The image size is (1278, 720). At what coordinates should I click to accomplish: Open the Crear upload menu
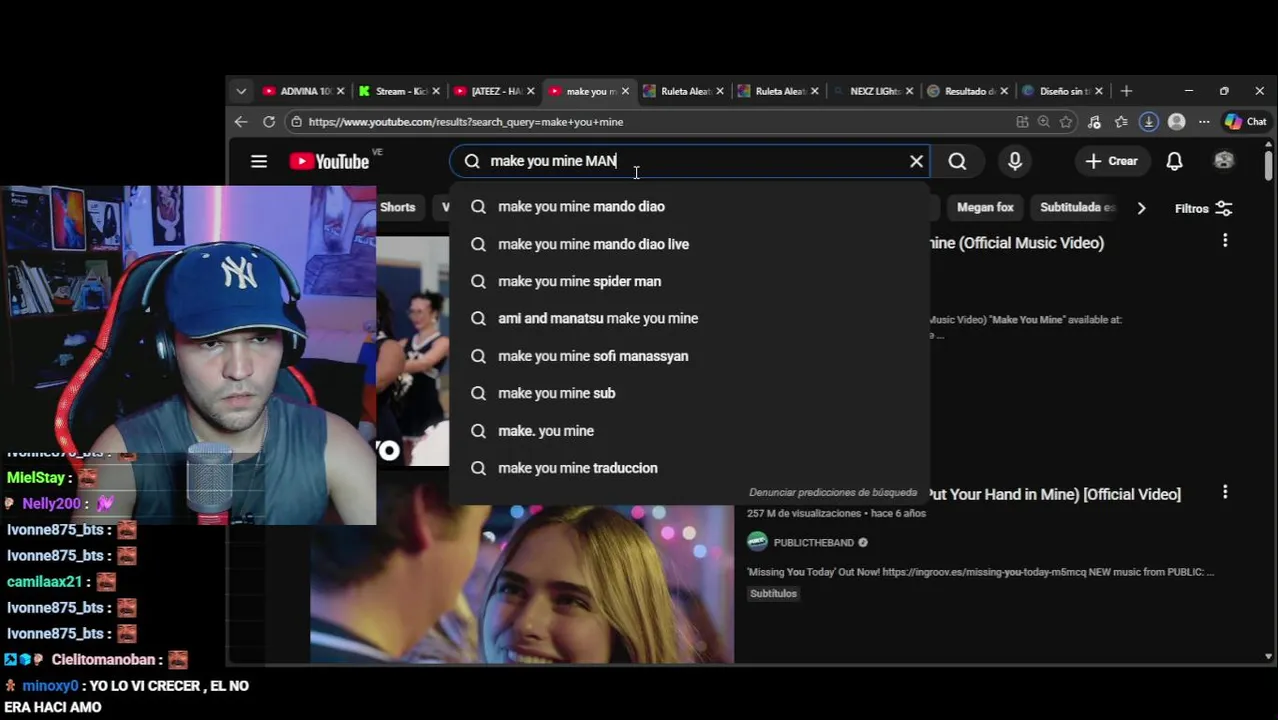[1111, 161]
